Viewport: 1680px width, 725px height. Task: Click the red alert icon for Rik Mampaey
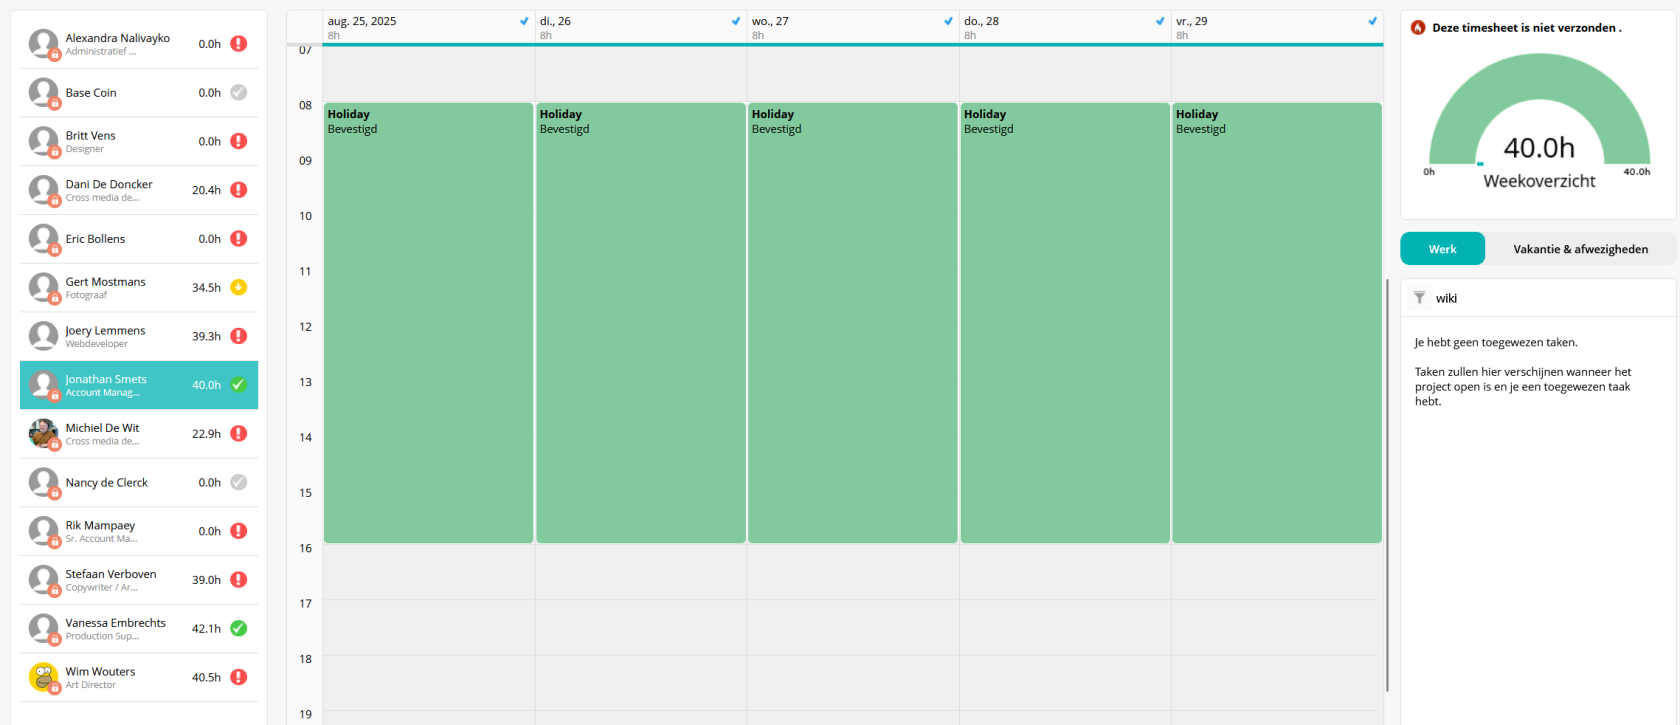(x=238, y=531)
